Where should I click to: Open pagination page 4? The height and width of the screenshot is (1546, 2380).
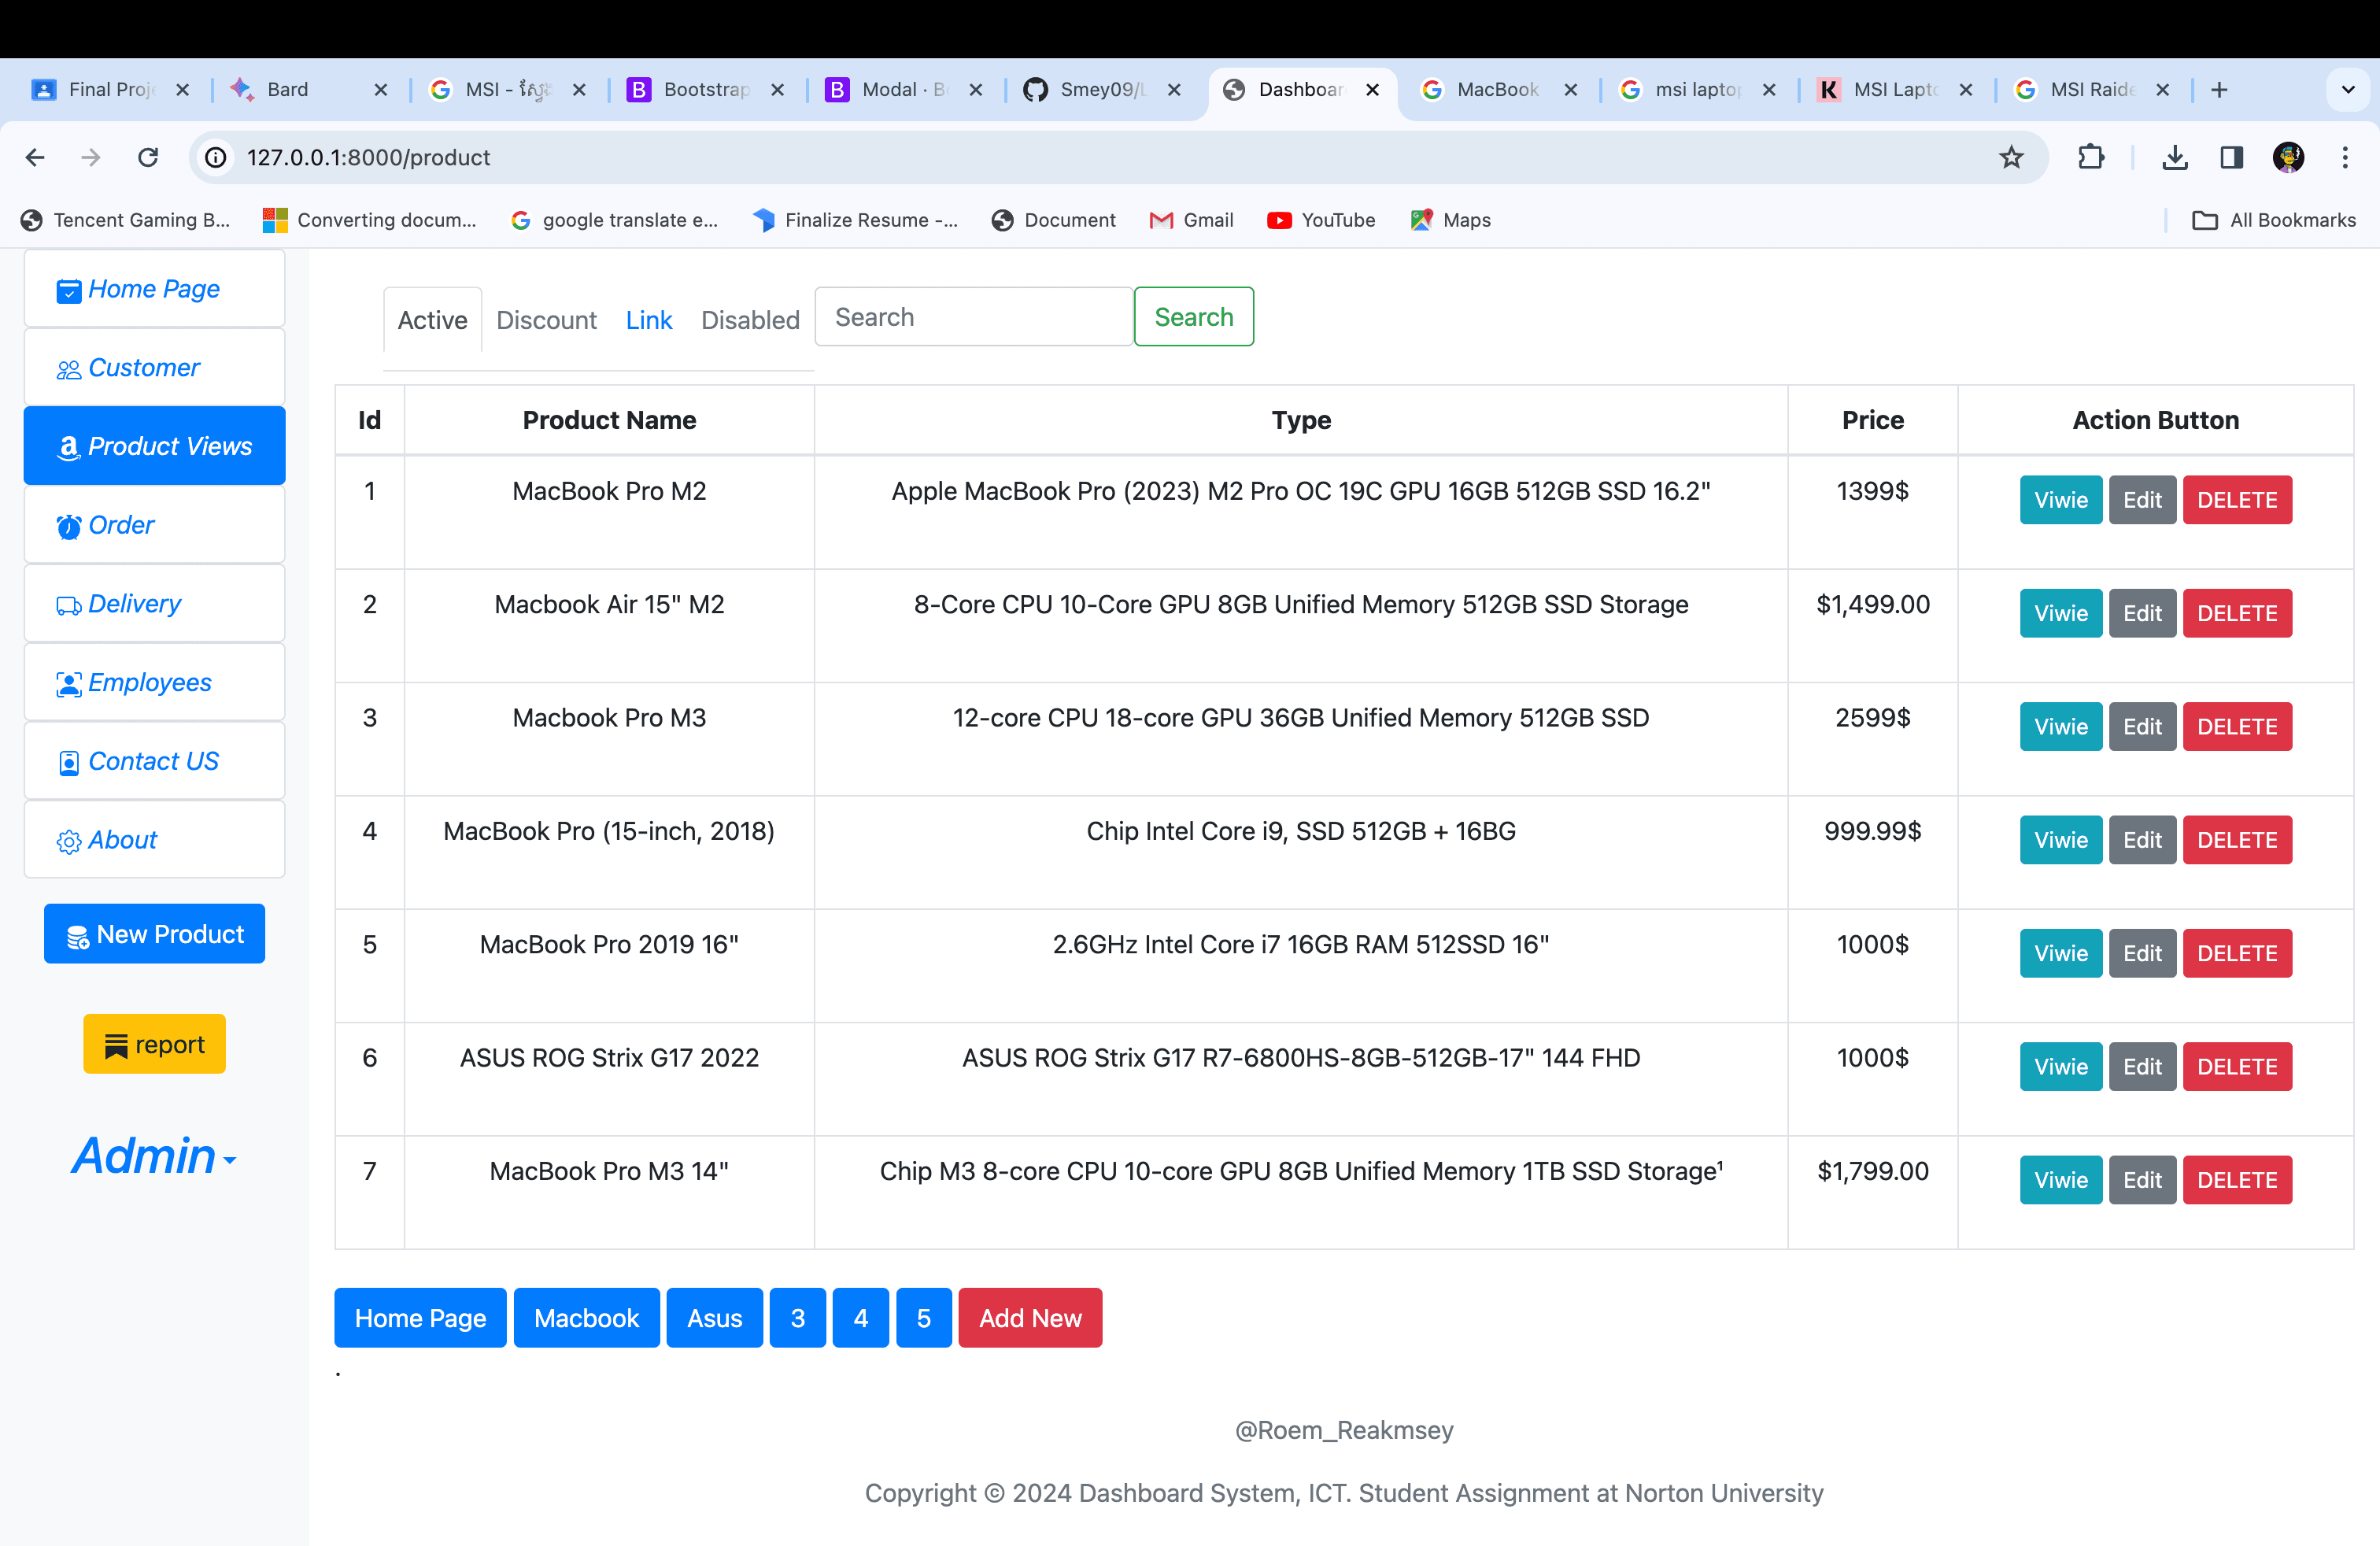[860, 1317]
